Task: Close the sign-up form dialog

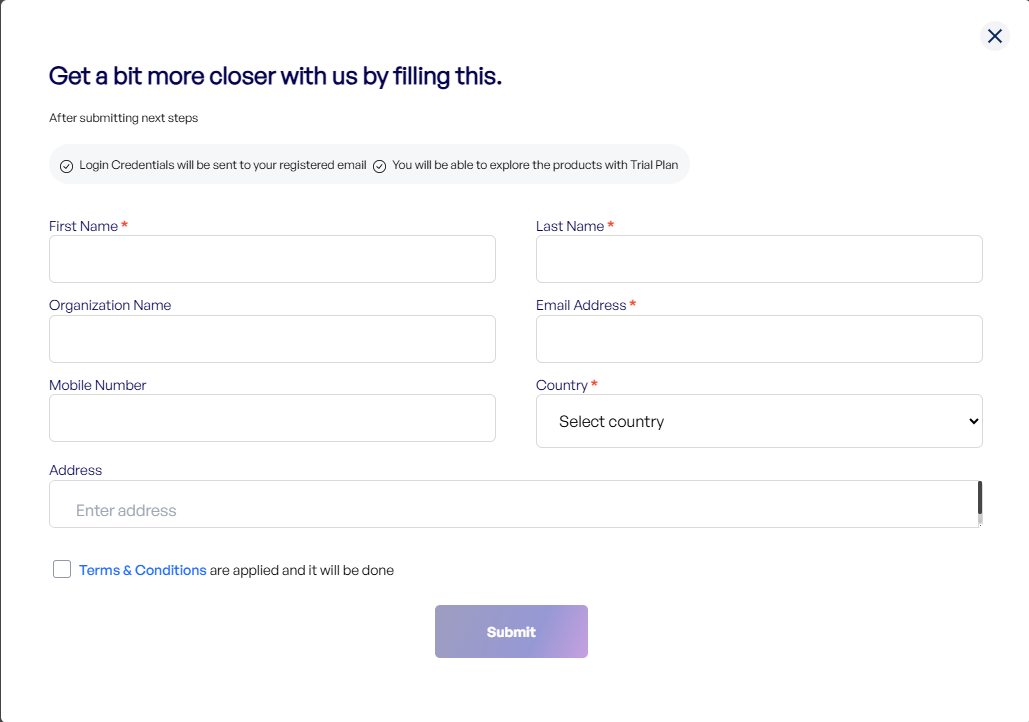Action: click(x=995, y=36)
